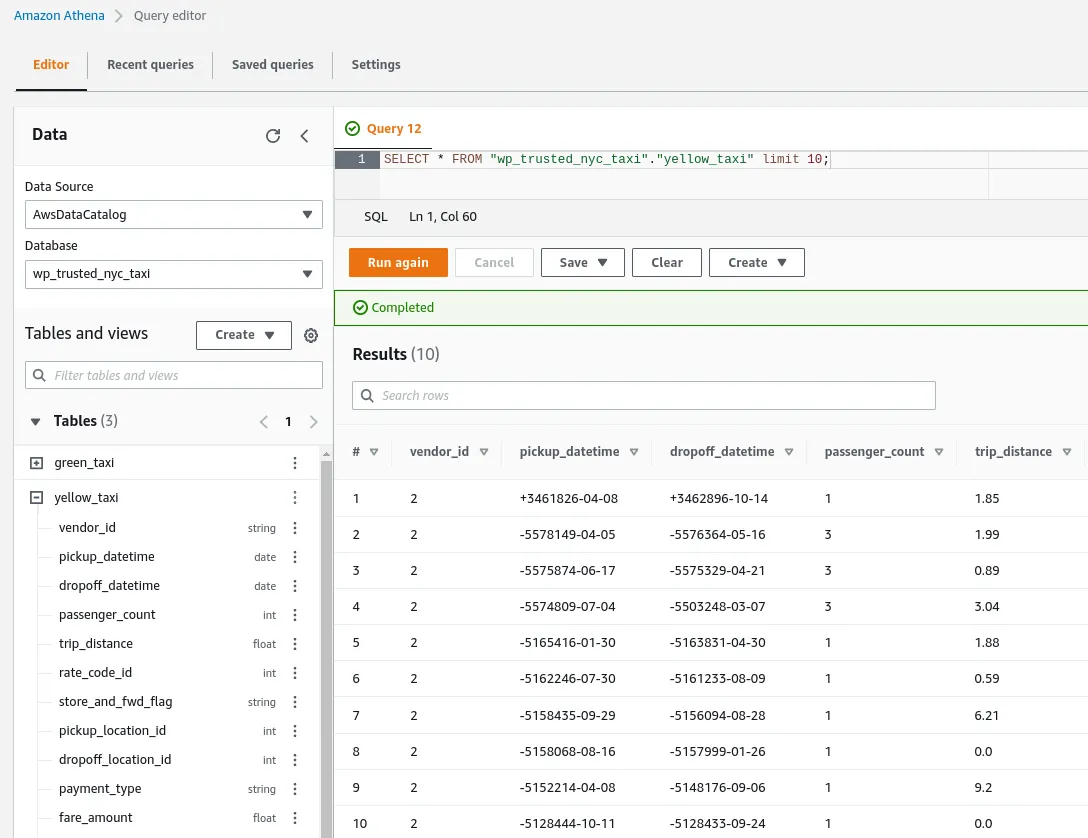Image resolution: width=1088 pixels, height=838 pixels.
Task: Open the Data Source AwsDataCatalog dropdown
Action: coord(173,214)
